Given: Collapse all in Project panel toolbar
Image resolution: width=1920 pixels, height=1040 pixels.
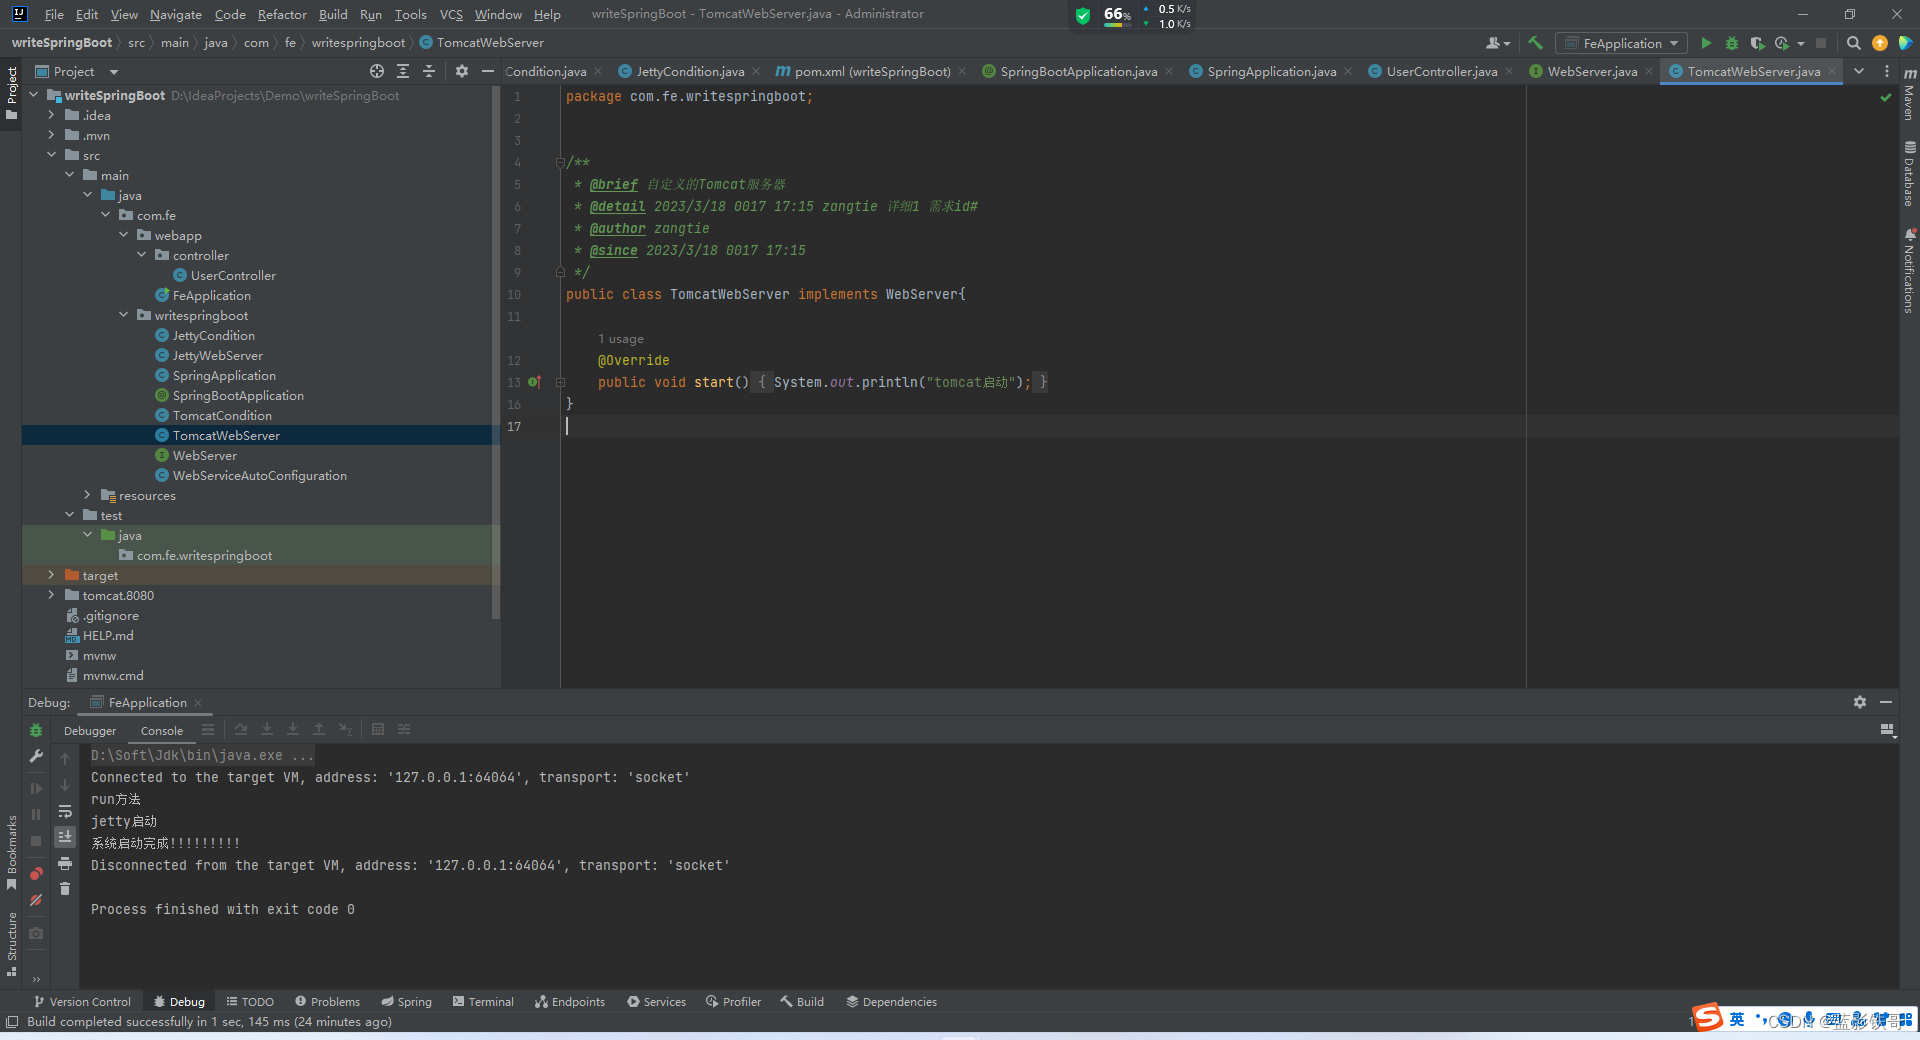Looking at the screenshot, I should 429,71.
